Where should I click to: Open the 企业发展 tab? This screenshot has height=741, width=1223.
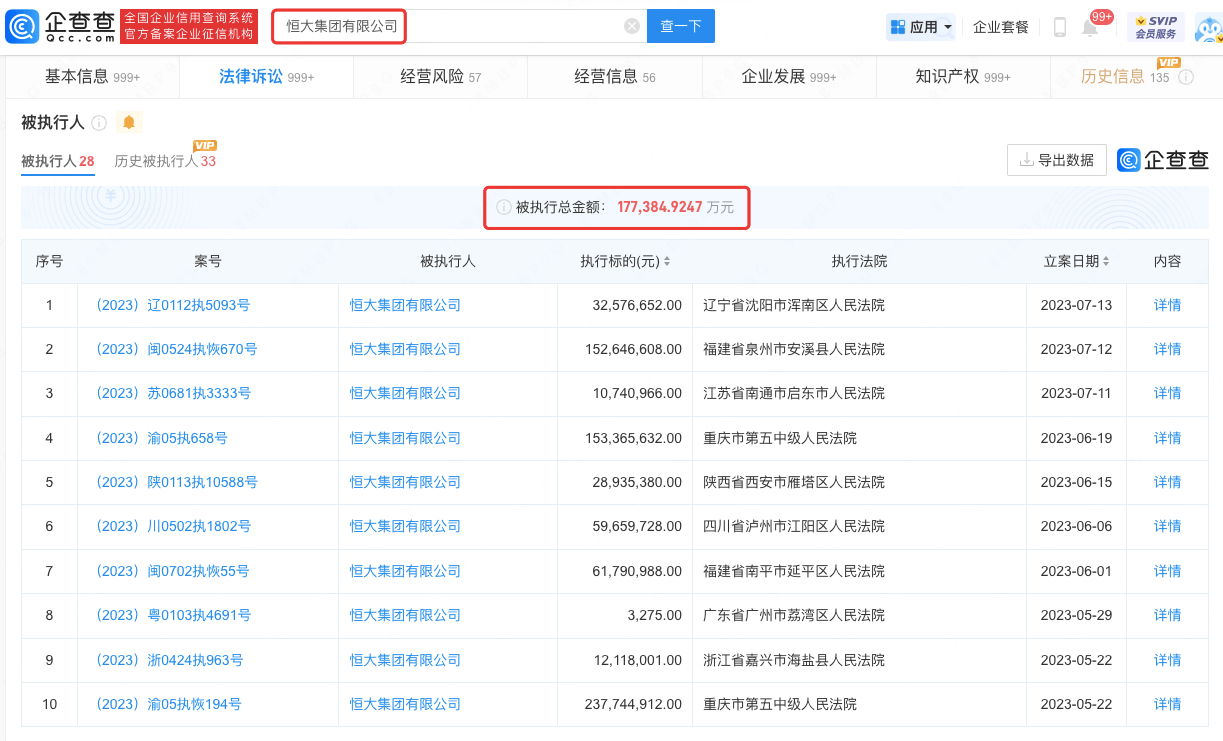(x=788, y=77)
